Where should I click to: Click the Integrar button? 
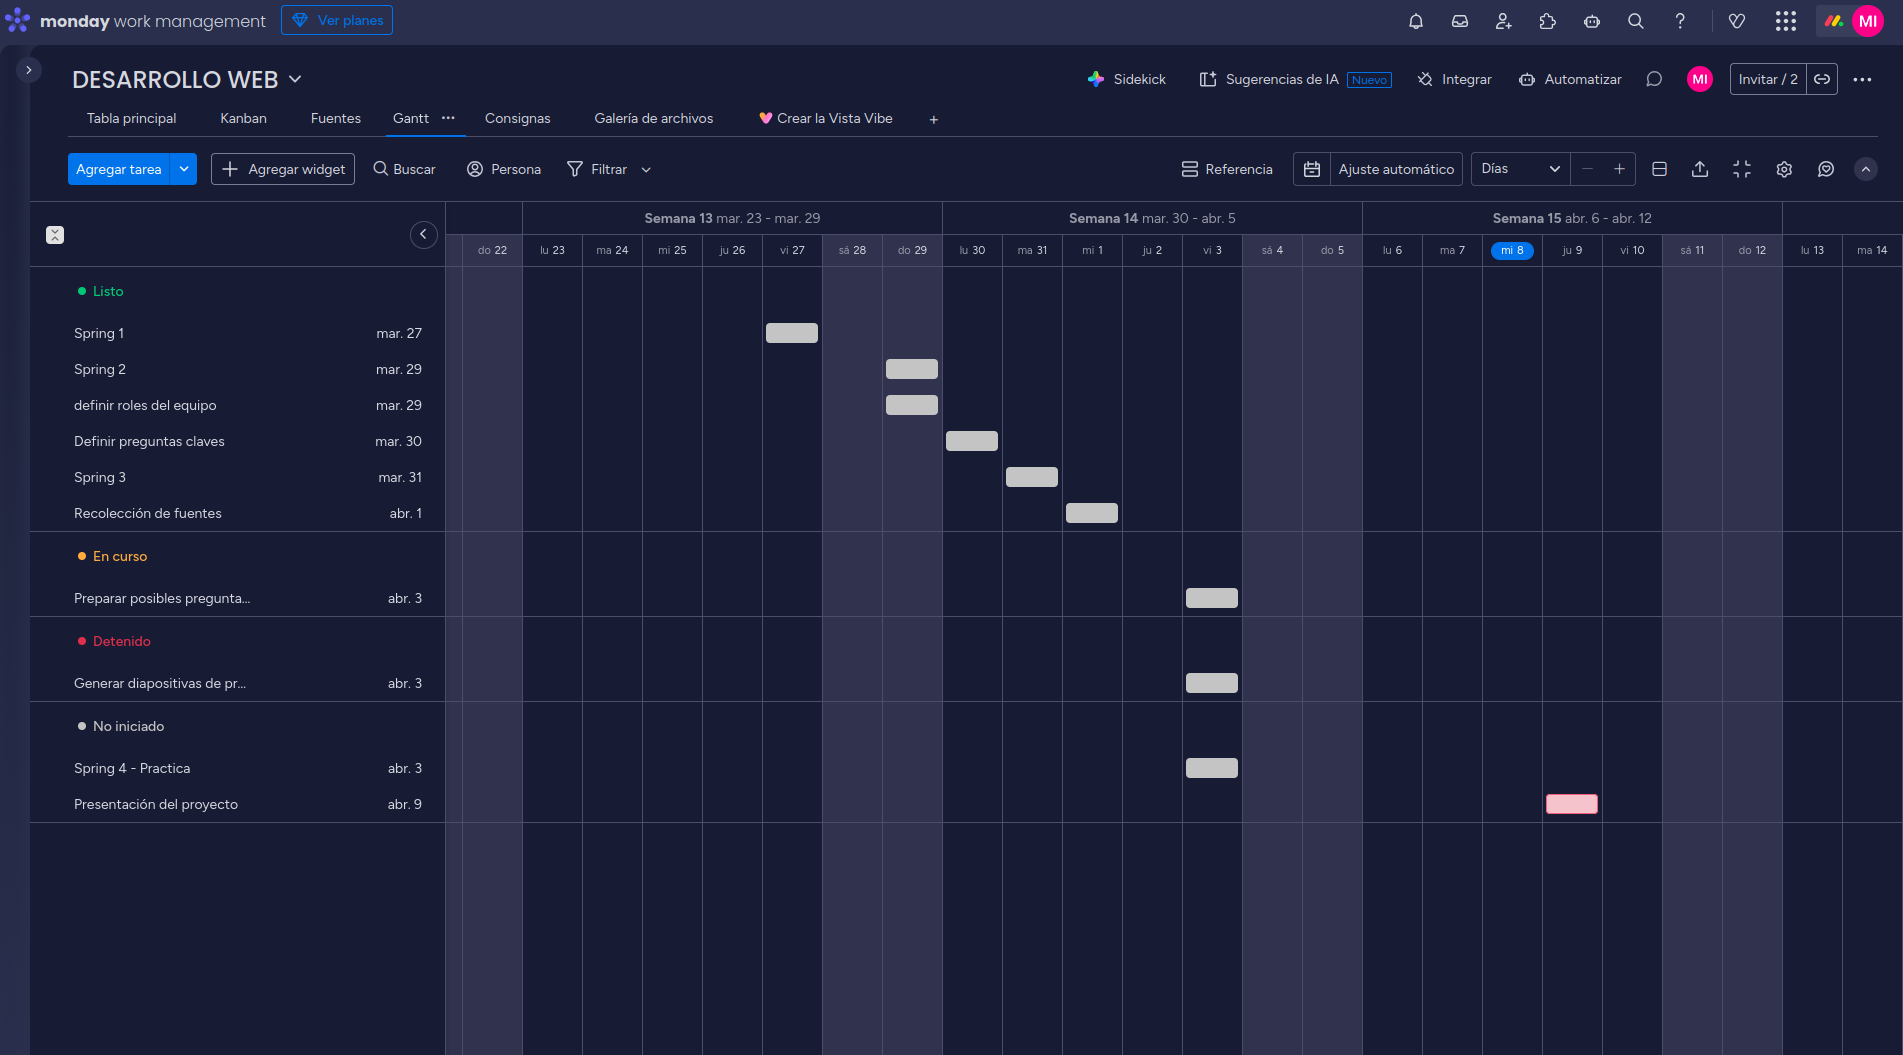pyautogui.click(x=1455, y=79)
